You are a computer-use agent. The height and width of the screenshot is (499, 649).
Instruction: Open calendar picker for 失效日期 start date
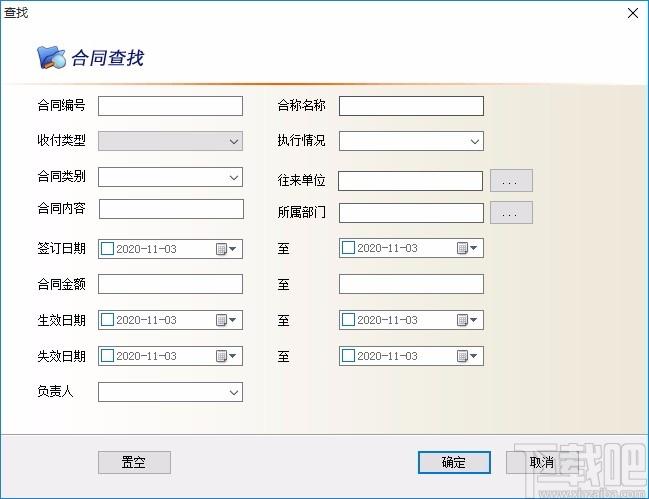(x=226, y=356)
